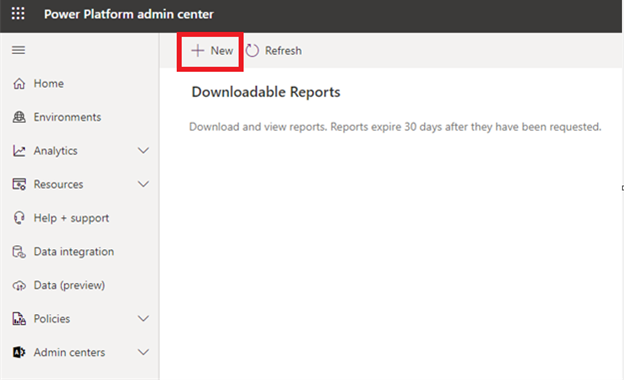The image size is (624, 380).
Task: Click the plus icon beside New
Action: click(x=197, y=51)
